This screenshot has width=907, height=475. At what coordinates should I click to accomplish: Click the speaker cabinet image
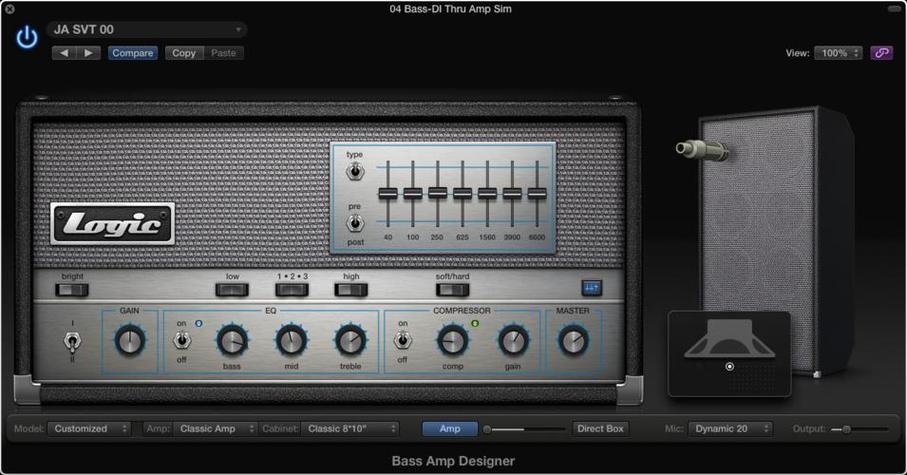775,240
